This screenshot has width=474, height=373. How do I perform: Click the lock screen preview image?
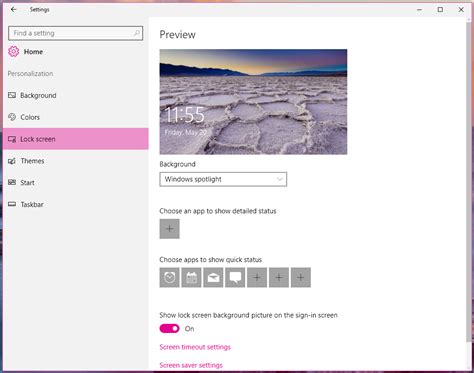point(253,102)
